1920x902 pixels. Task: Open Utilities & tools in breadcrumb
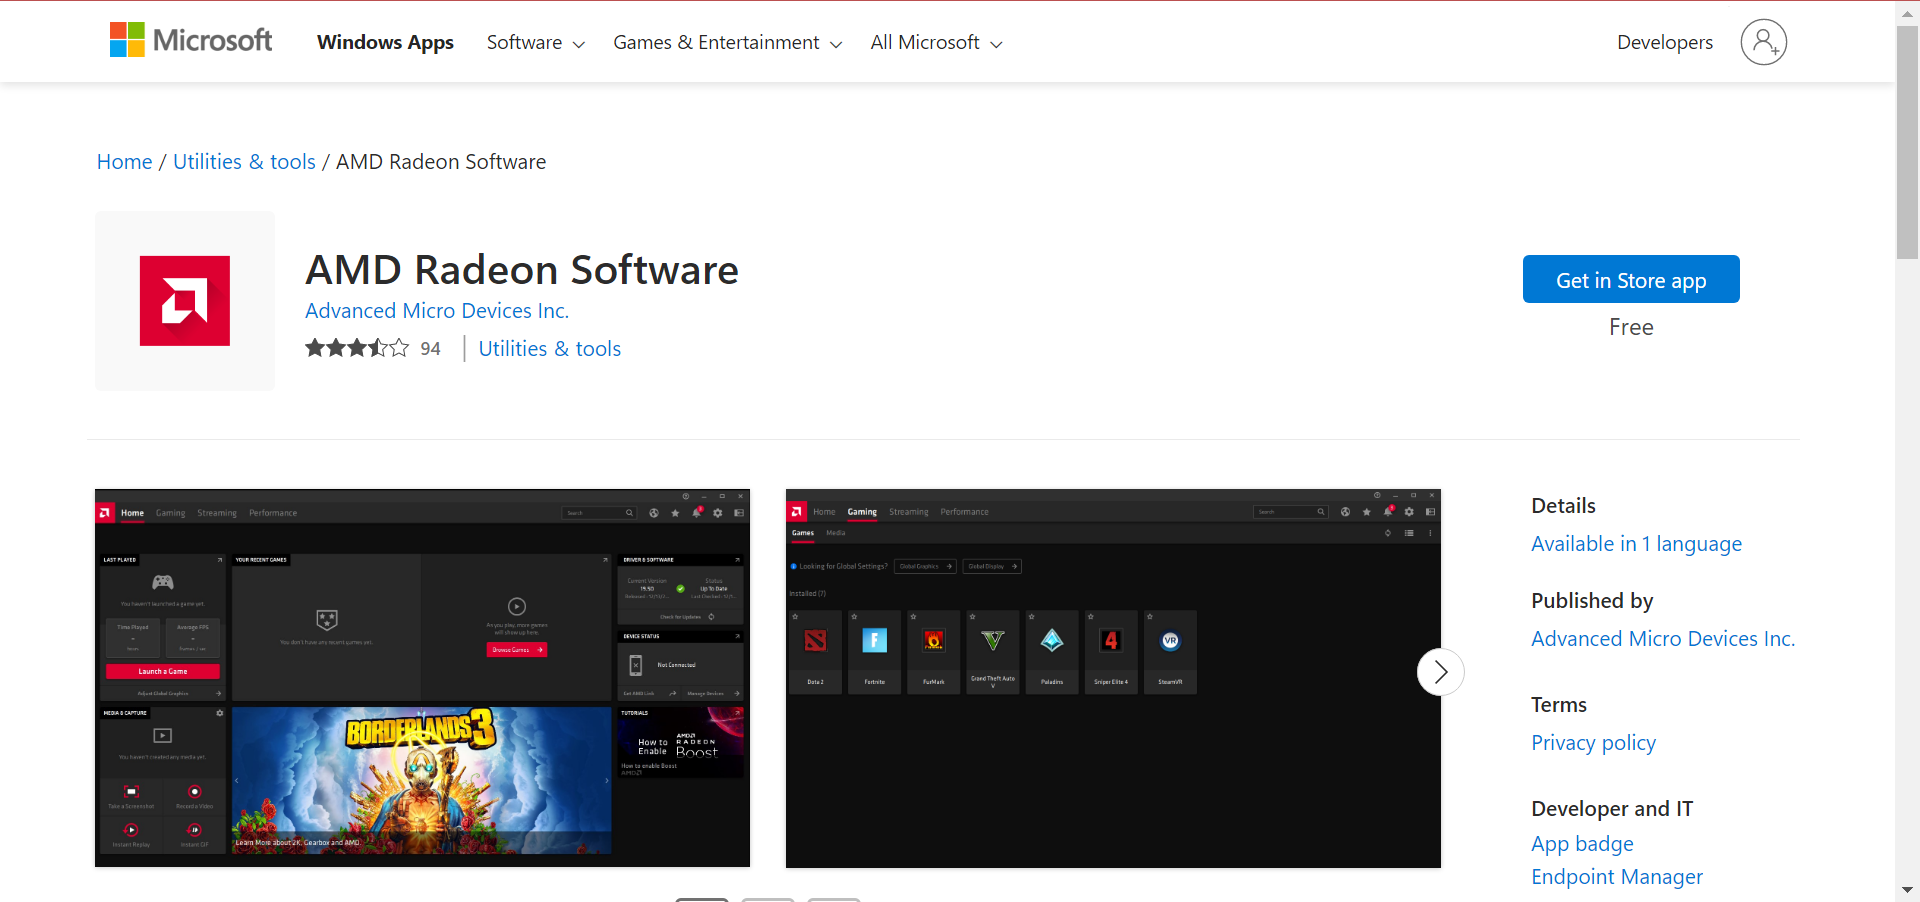coord(244,162)
